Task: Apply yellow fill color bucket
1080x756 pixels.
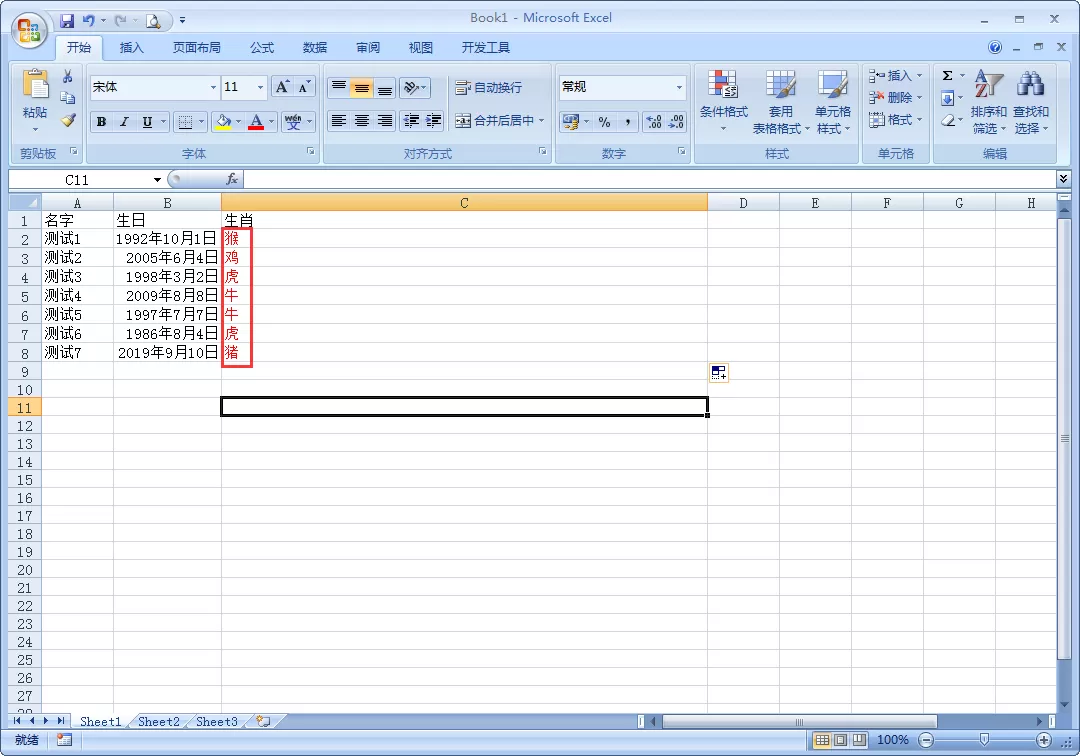Action: (223, 122)
